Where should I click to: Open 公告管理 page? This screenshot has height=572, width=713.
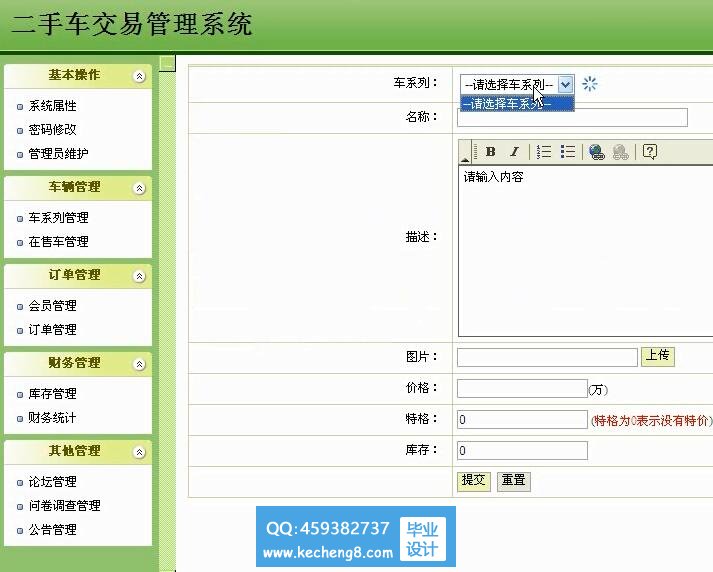[x=52, y=530]
